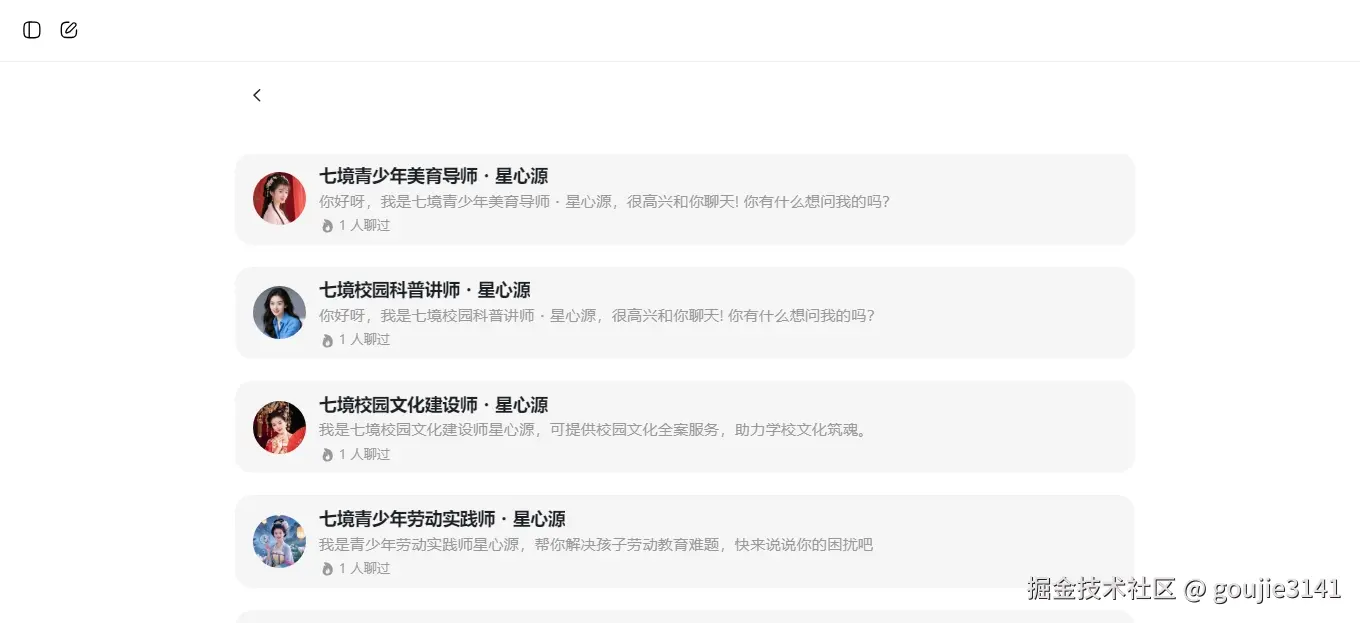Click the avatar of 七境青少年劳动实践师·星心源
1360x623 pixels.
coord(279,540)
